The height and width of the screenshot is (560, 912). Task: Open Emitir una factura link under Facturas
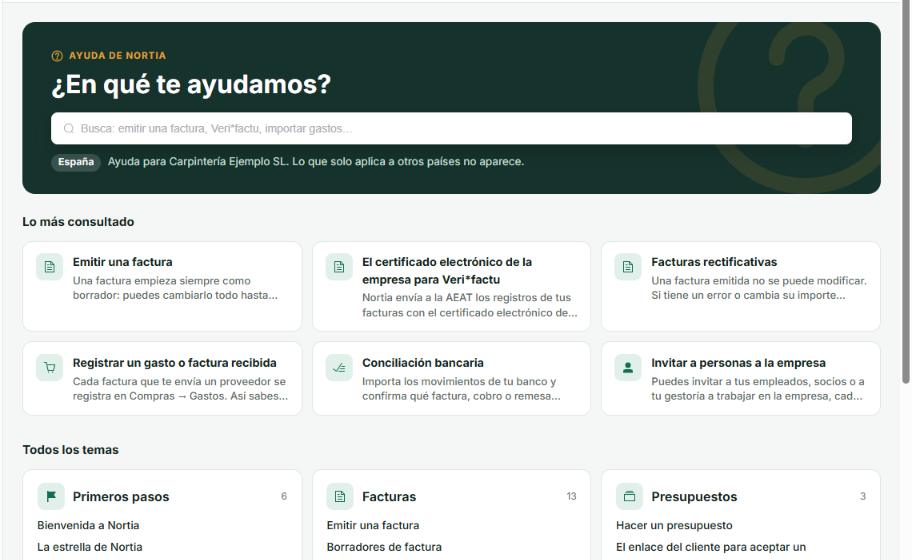(373, 525)
